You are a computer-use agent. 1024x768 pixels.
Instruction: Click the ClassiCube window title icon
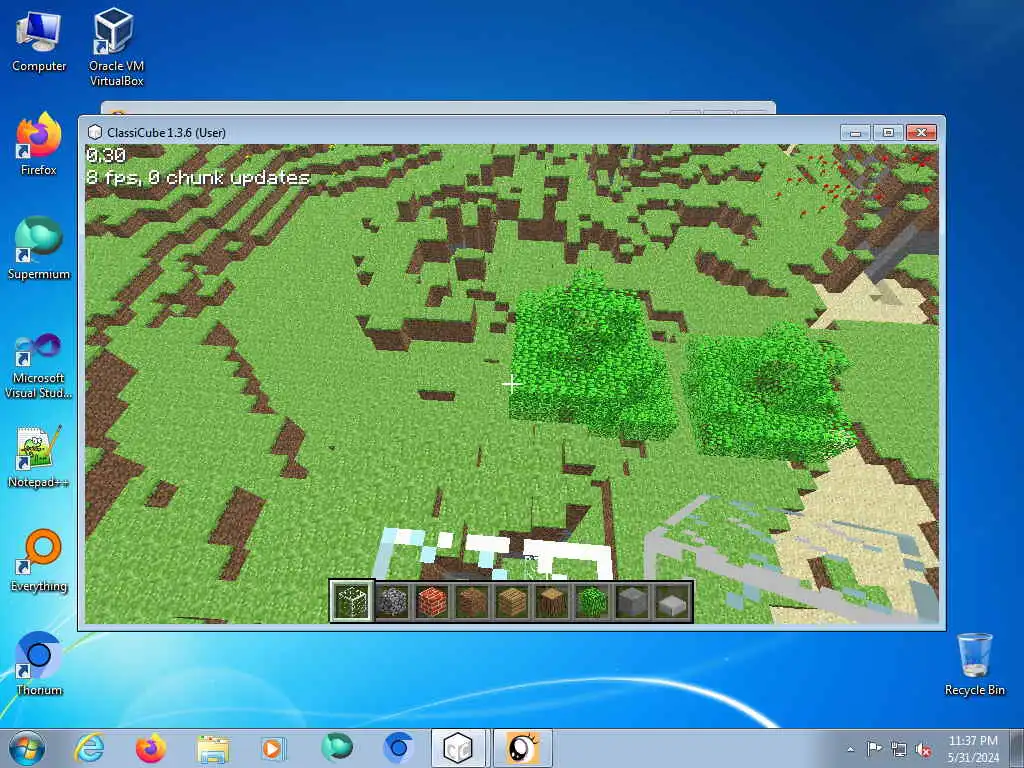coord(95,133)
